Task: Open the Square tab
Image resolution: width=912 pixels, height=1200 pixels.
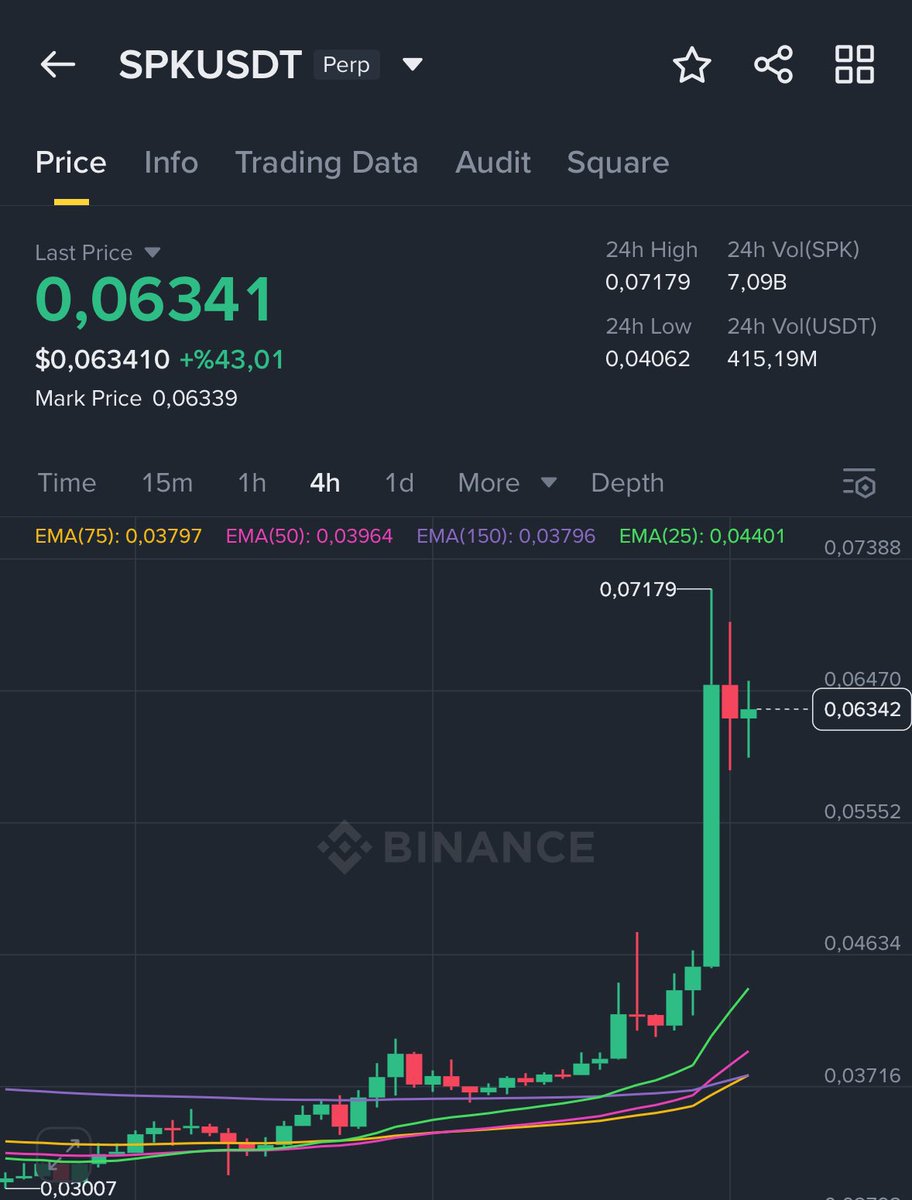Action: (618, 163)
